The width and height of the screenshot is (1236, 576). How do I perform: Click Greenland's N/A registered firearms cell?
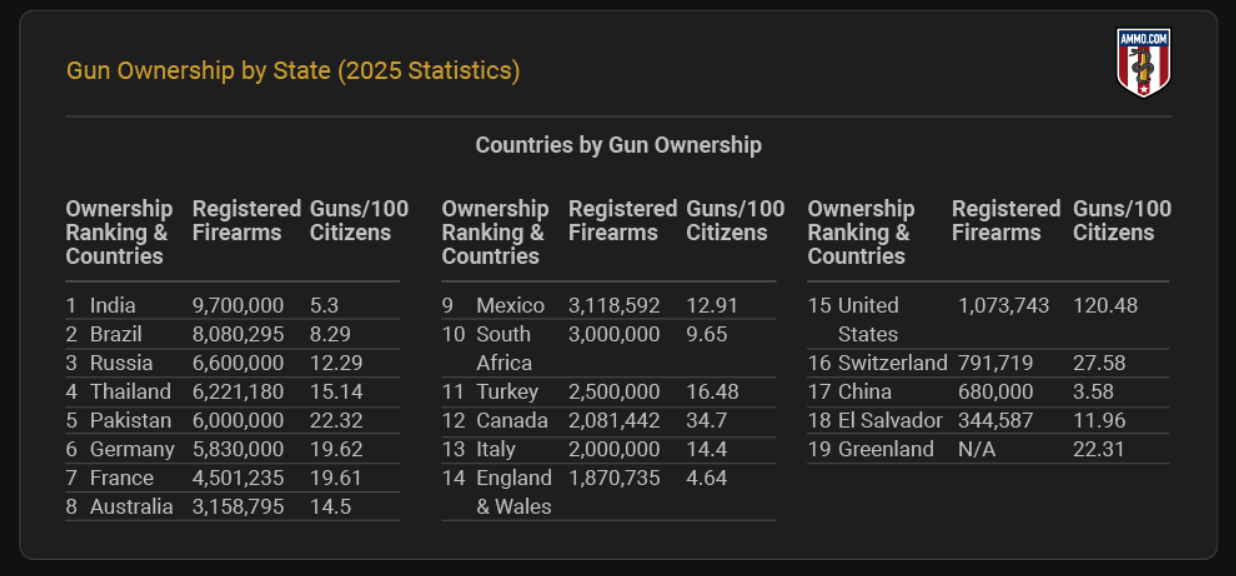coord(976,450)
